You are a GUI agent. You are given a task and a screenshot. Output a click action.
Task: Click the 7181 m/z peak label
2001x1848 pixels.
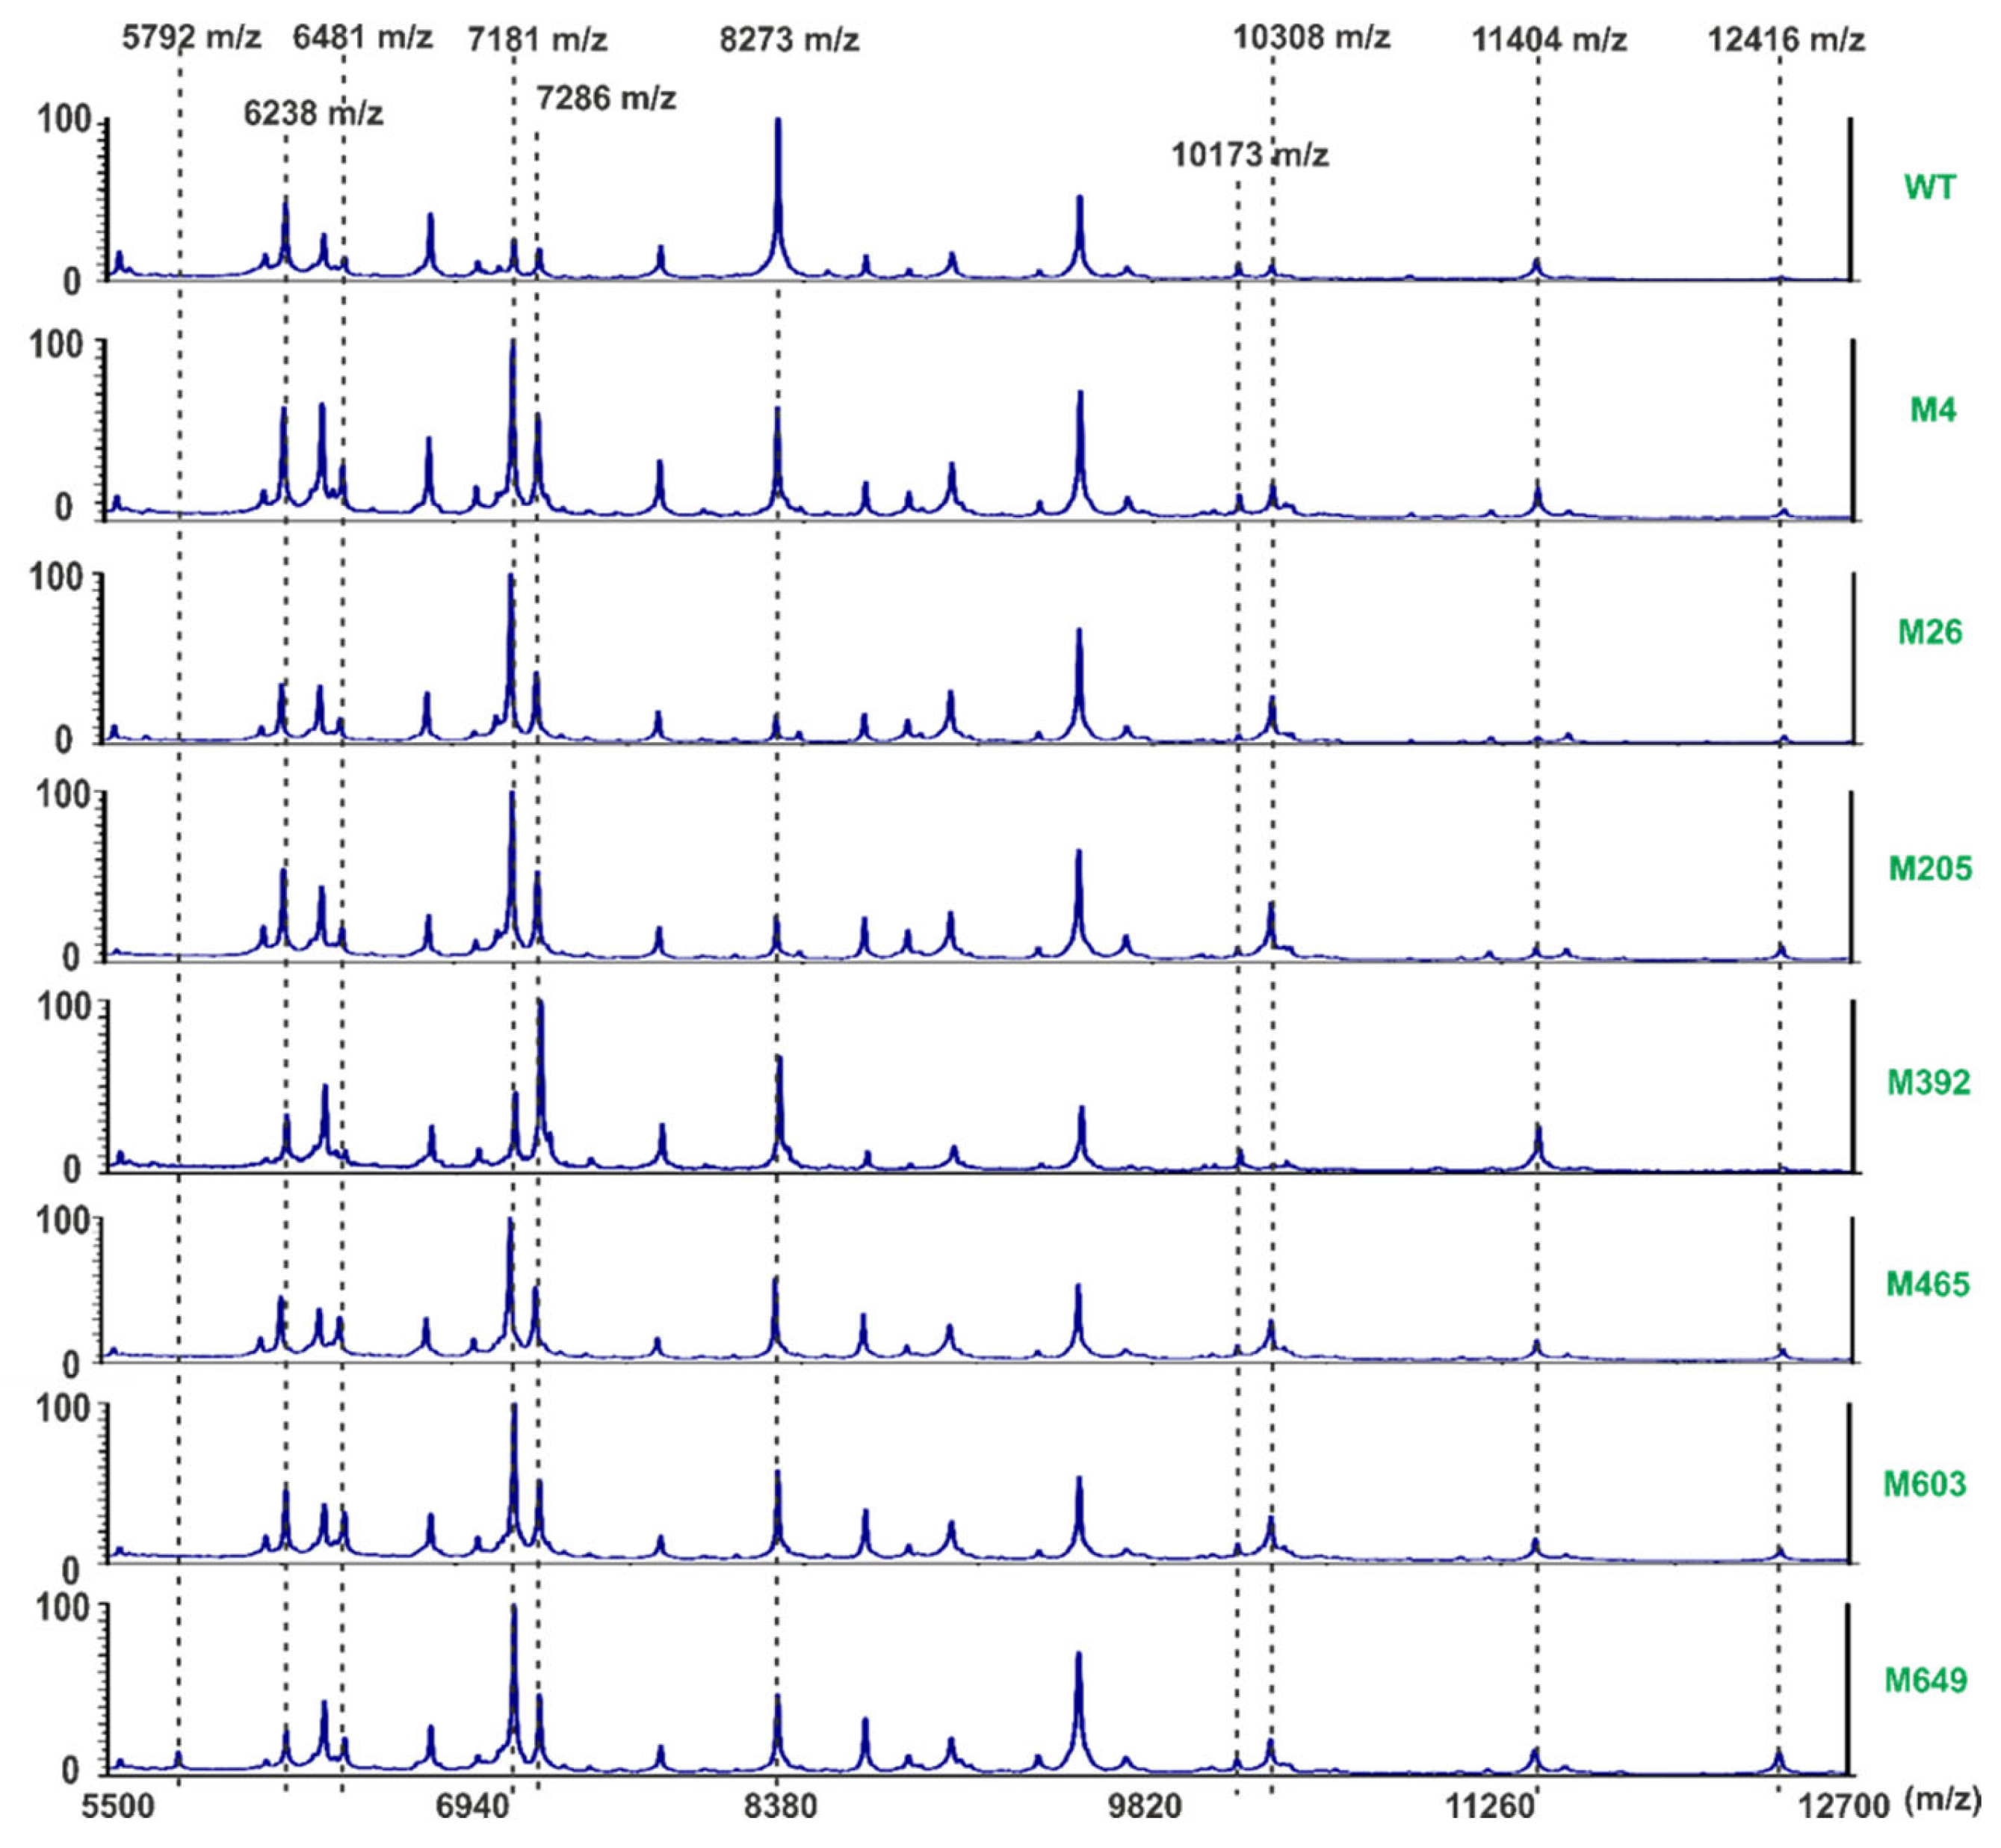point(537,39)
